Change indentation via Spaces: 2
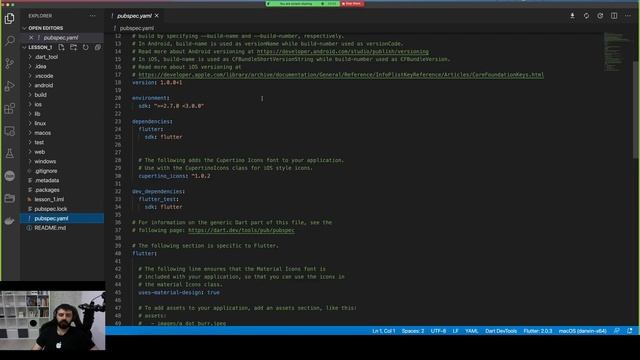 tap(413, 331)
